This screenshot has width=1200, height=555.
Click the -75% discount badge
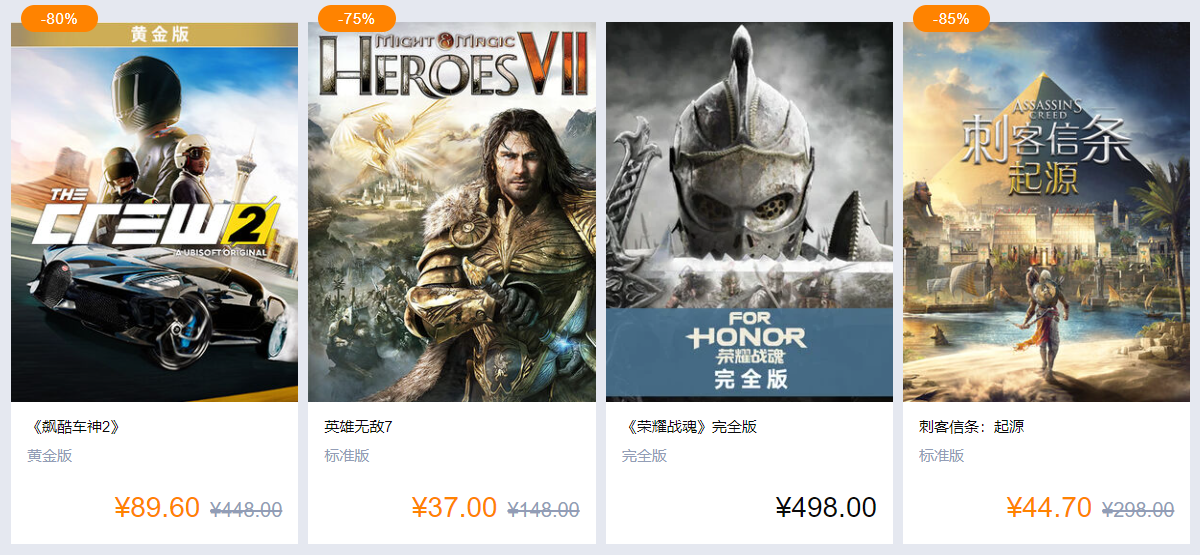click(356, 18)
